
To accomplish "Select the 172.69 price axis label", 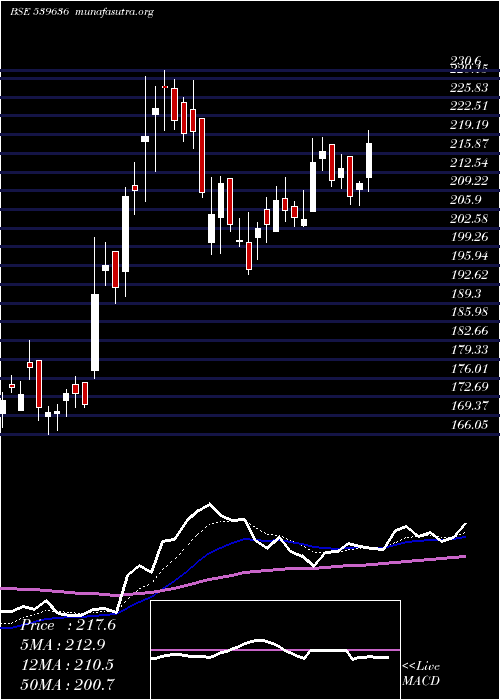I will tap(469, 387).
